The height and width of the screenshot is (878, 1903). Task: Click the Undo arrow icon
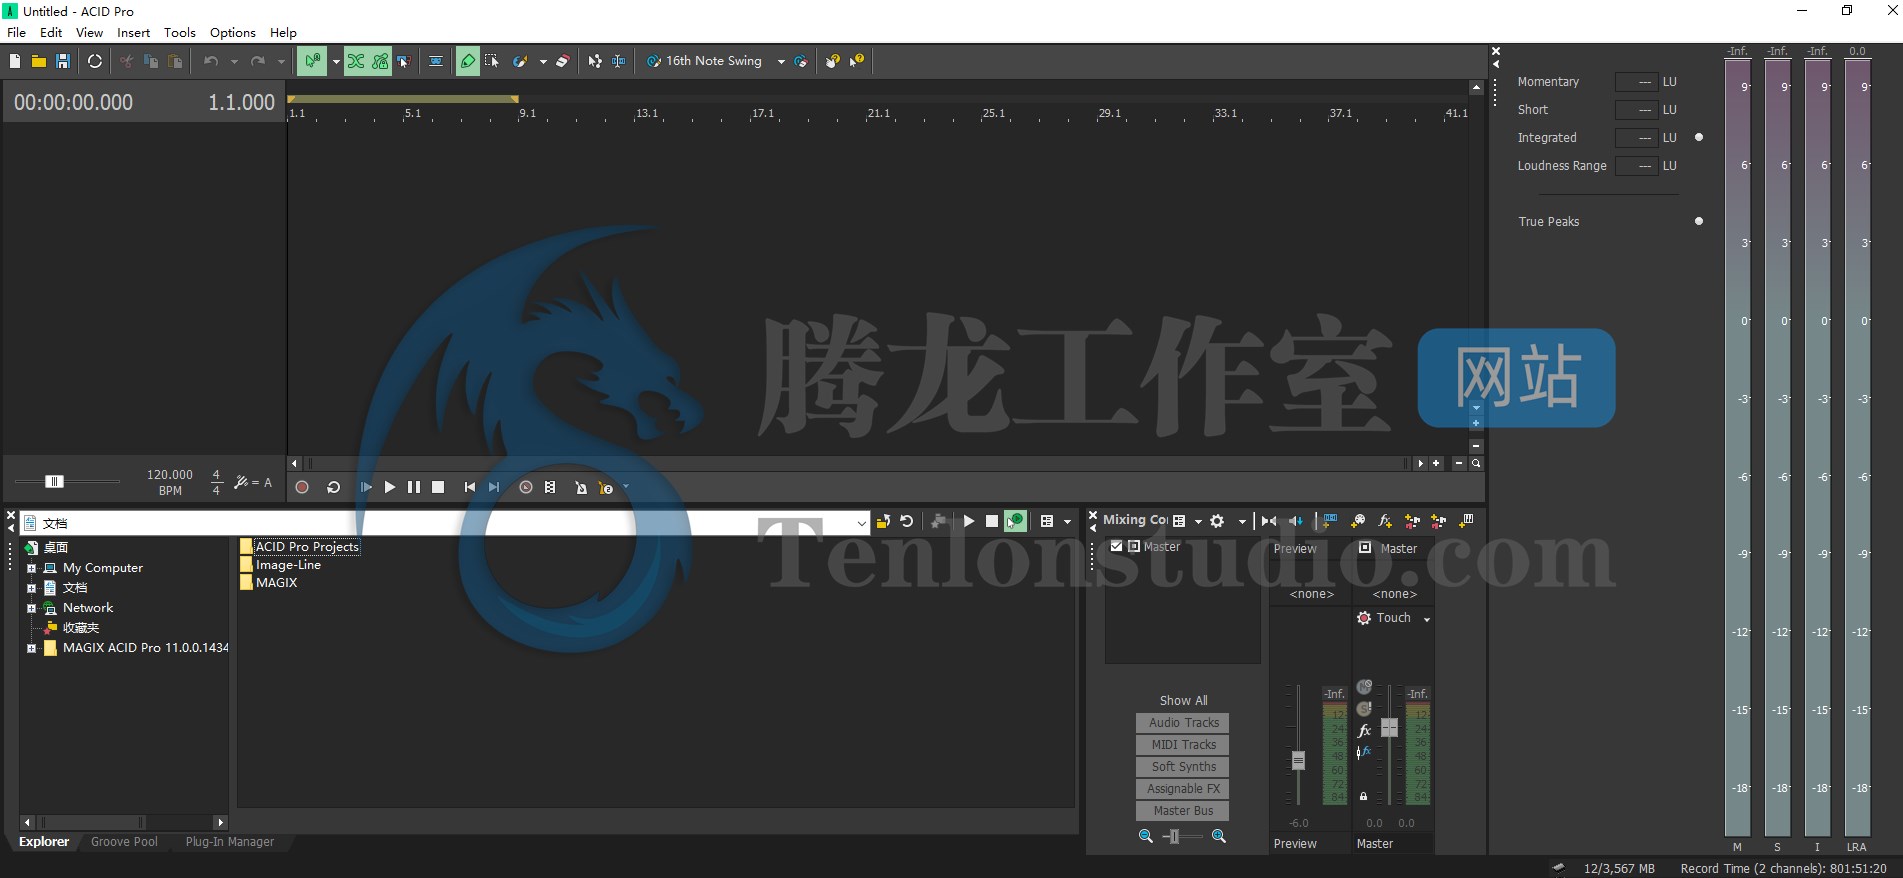point(211,61)
